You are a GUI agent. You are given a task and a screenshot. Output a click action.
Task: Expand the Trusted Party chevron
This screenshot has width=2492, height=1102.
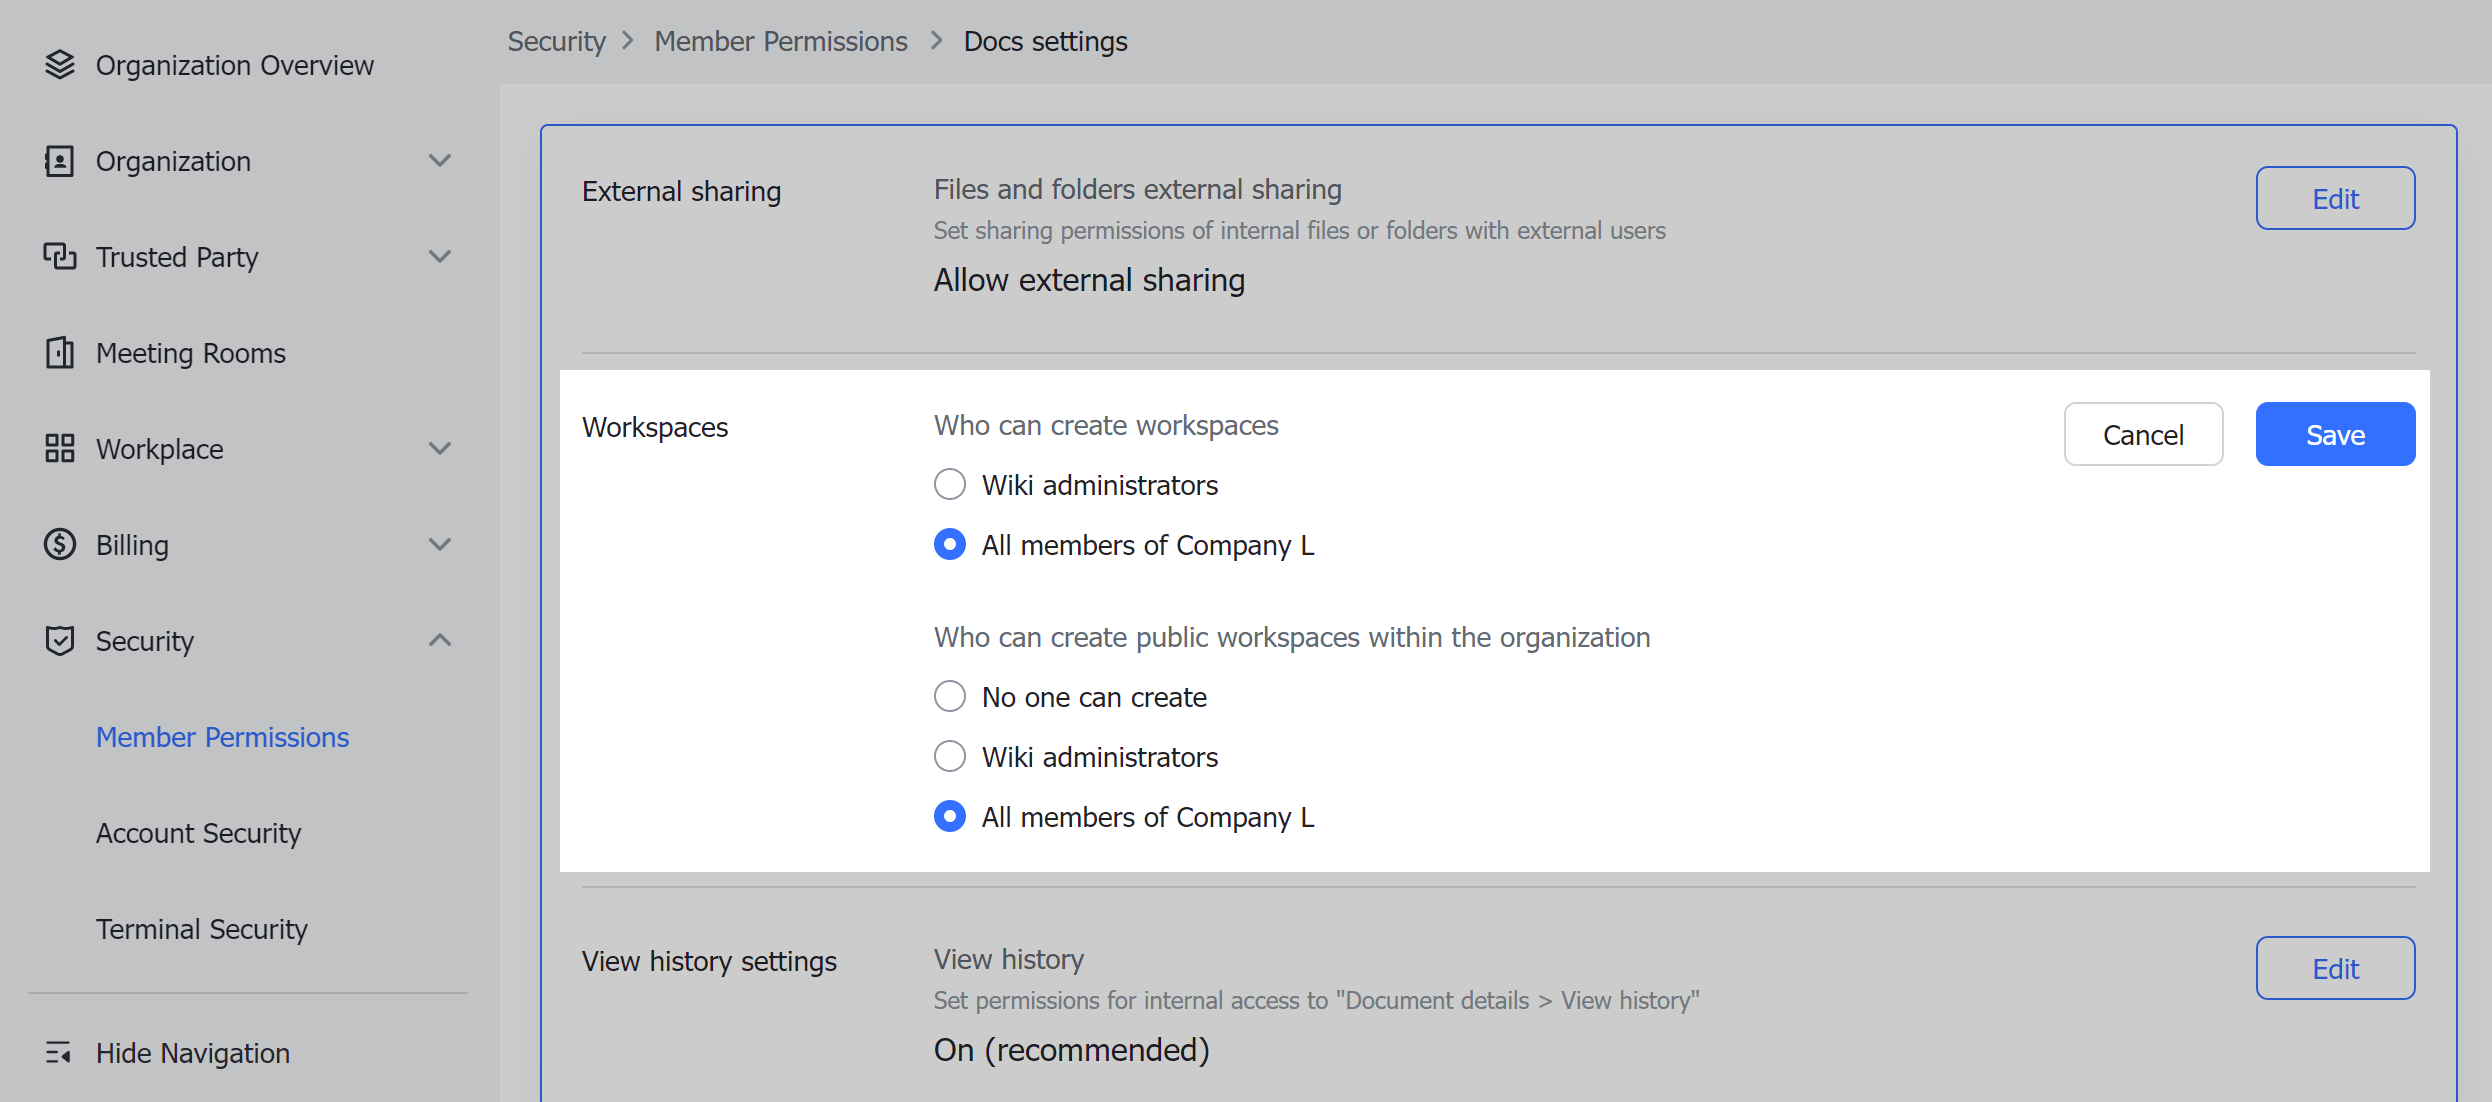(x=440, y=257)
